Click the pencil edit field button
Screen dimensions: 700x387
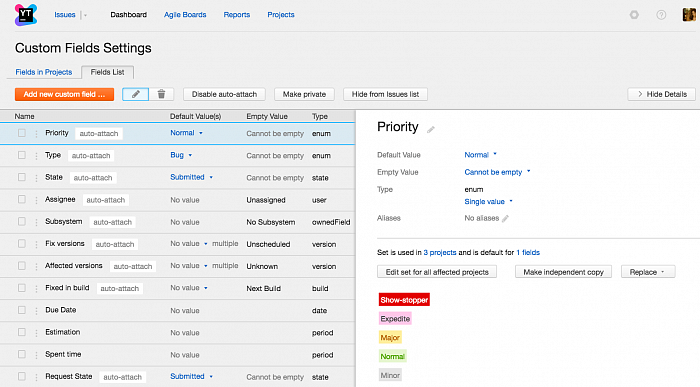[x=135, y=94]
